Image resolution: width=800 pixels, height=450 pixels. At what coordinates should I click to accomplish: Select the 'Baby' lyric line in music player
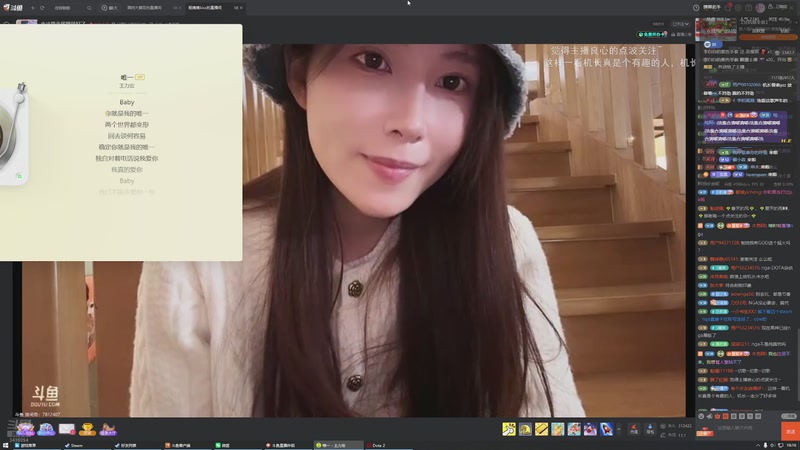point(127,102)
